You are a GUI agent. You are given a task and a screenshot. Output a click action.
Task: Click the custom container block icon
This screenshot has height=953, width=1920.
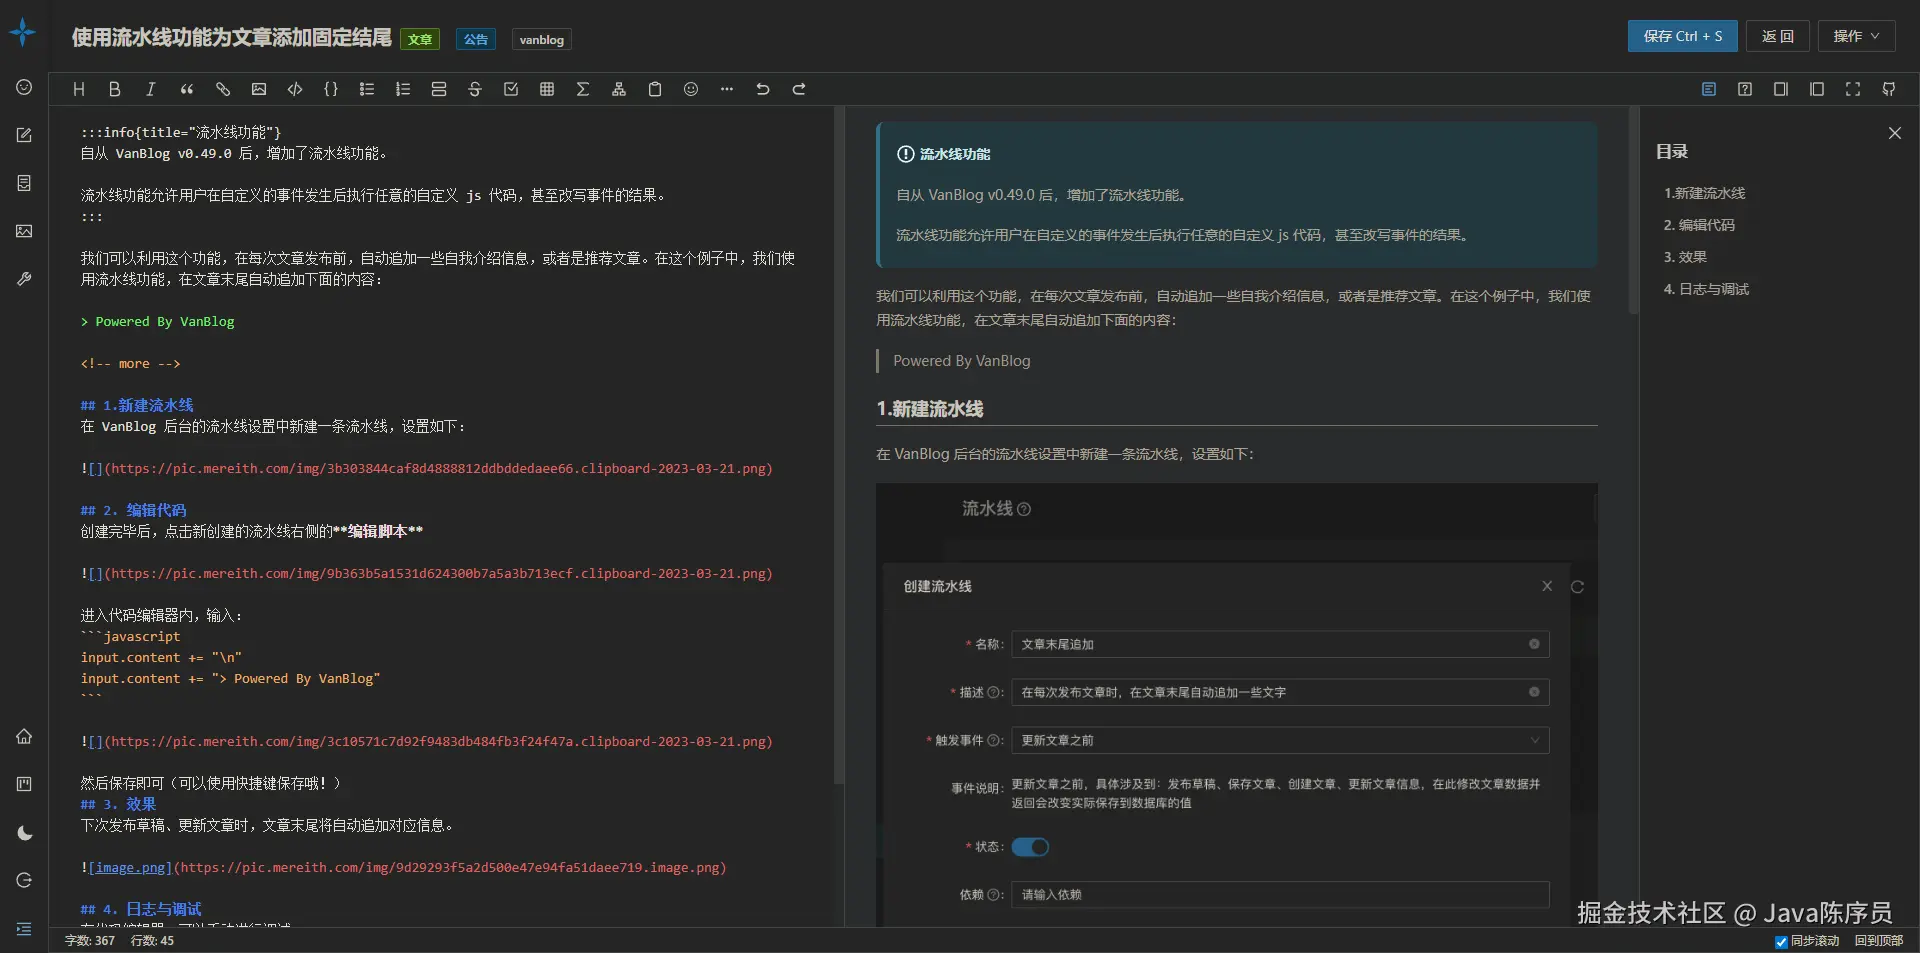[439, 89]
